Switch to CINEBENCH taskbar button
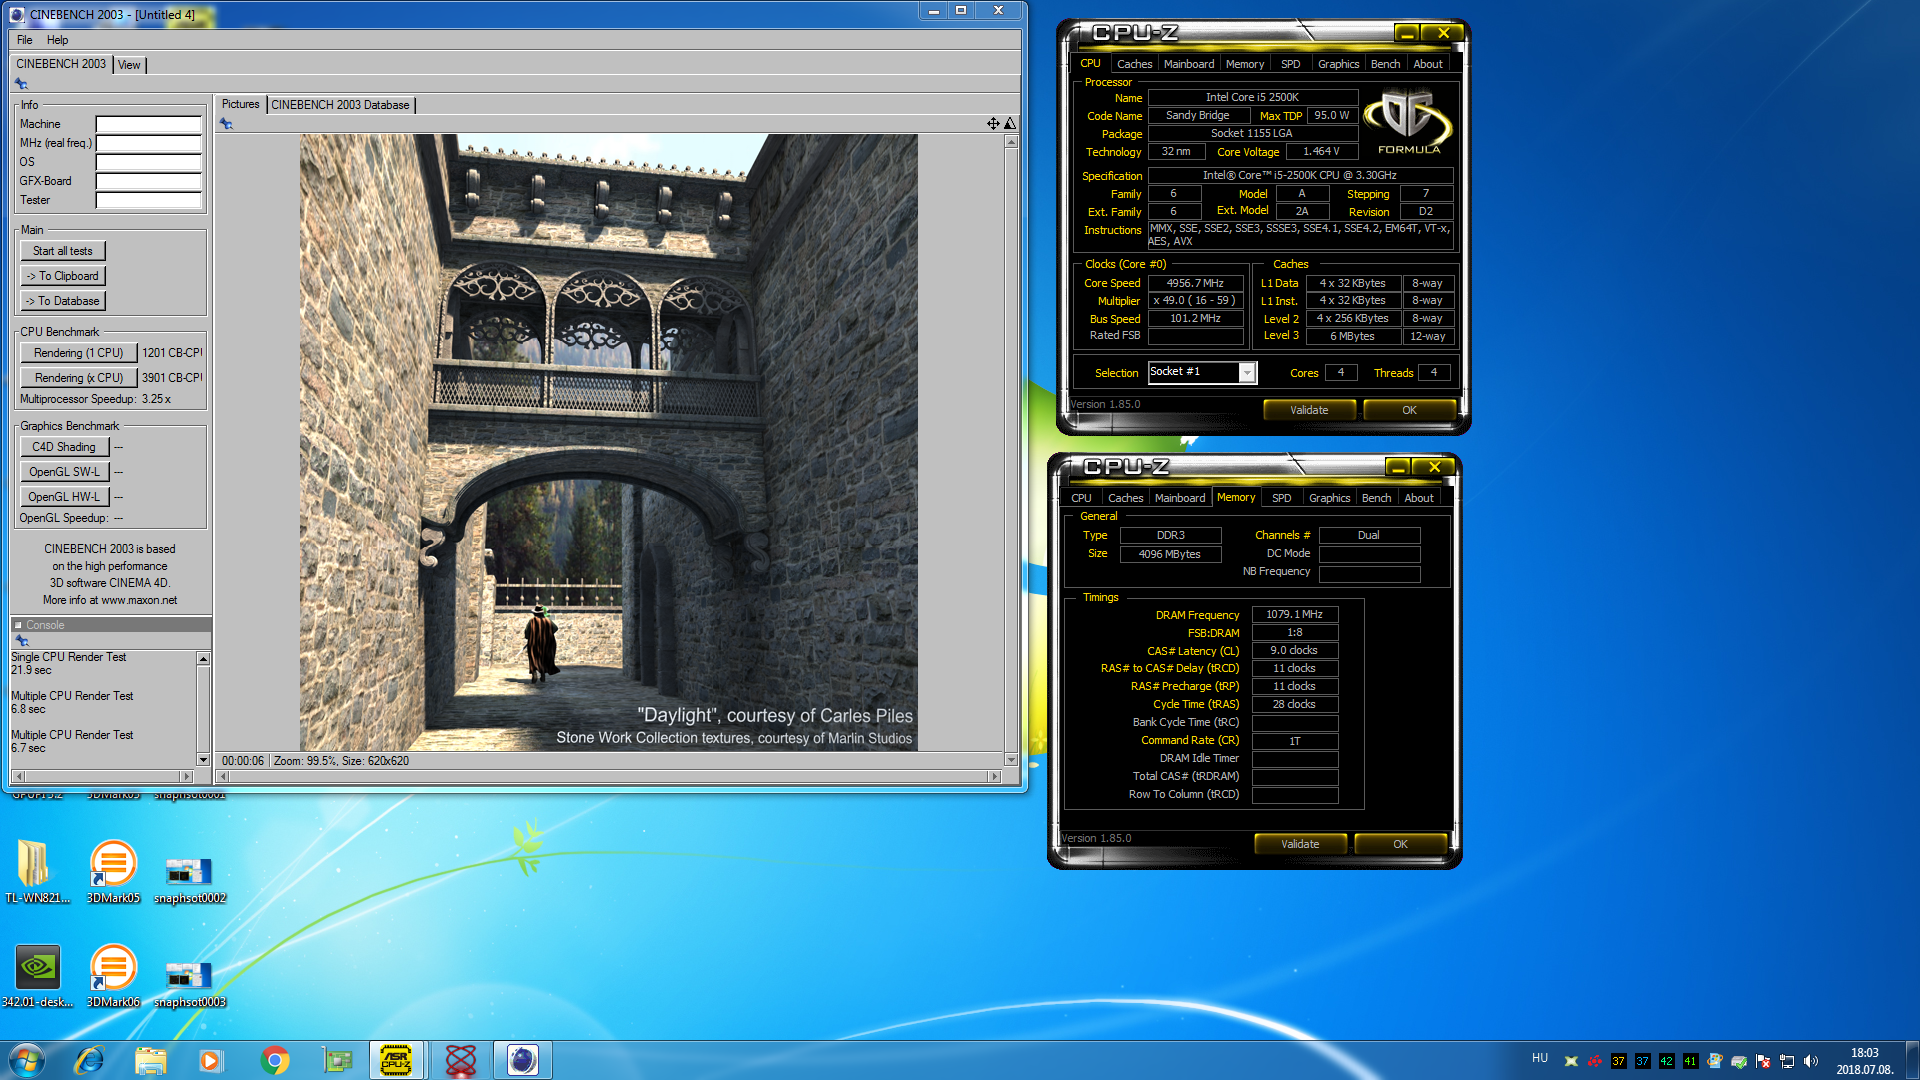 522,1060
